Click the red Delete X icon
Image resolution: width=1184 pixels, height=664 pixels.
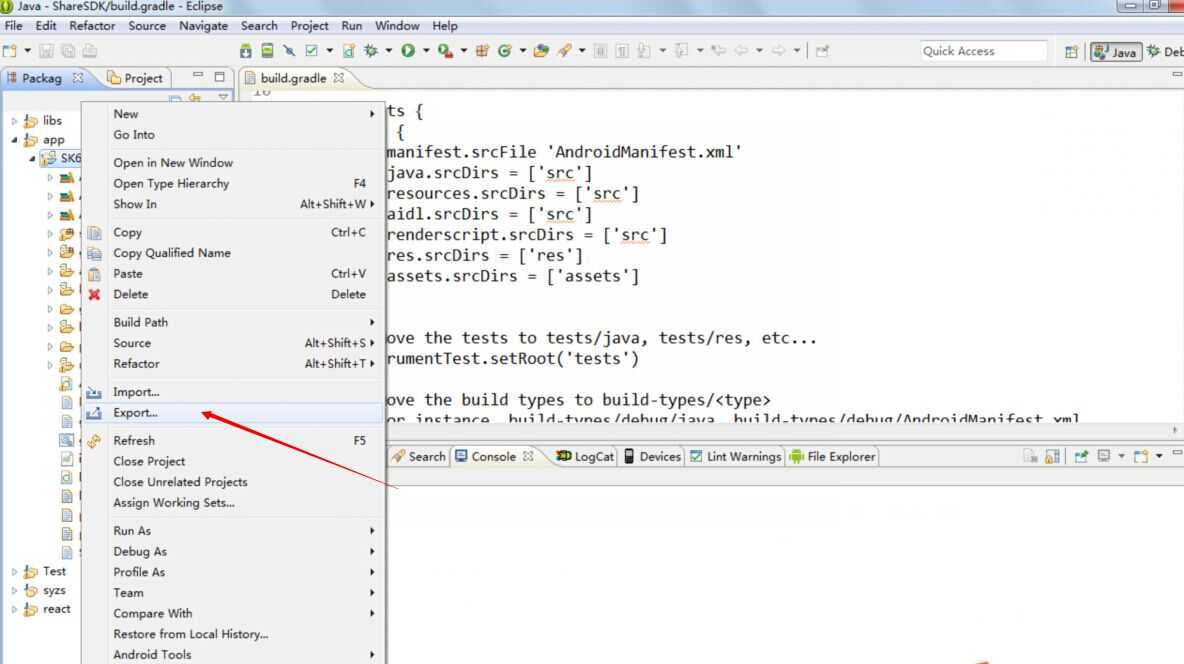94,295
